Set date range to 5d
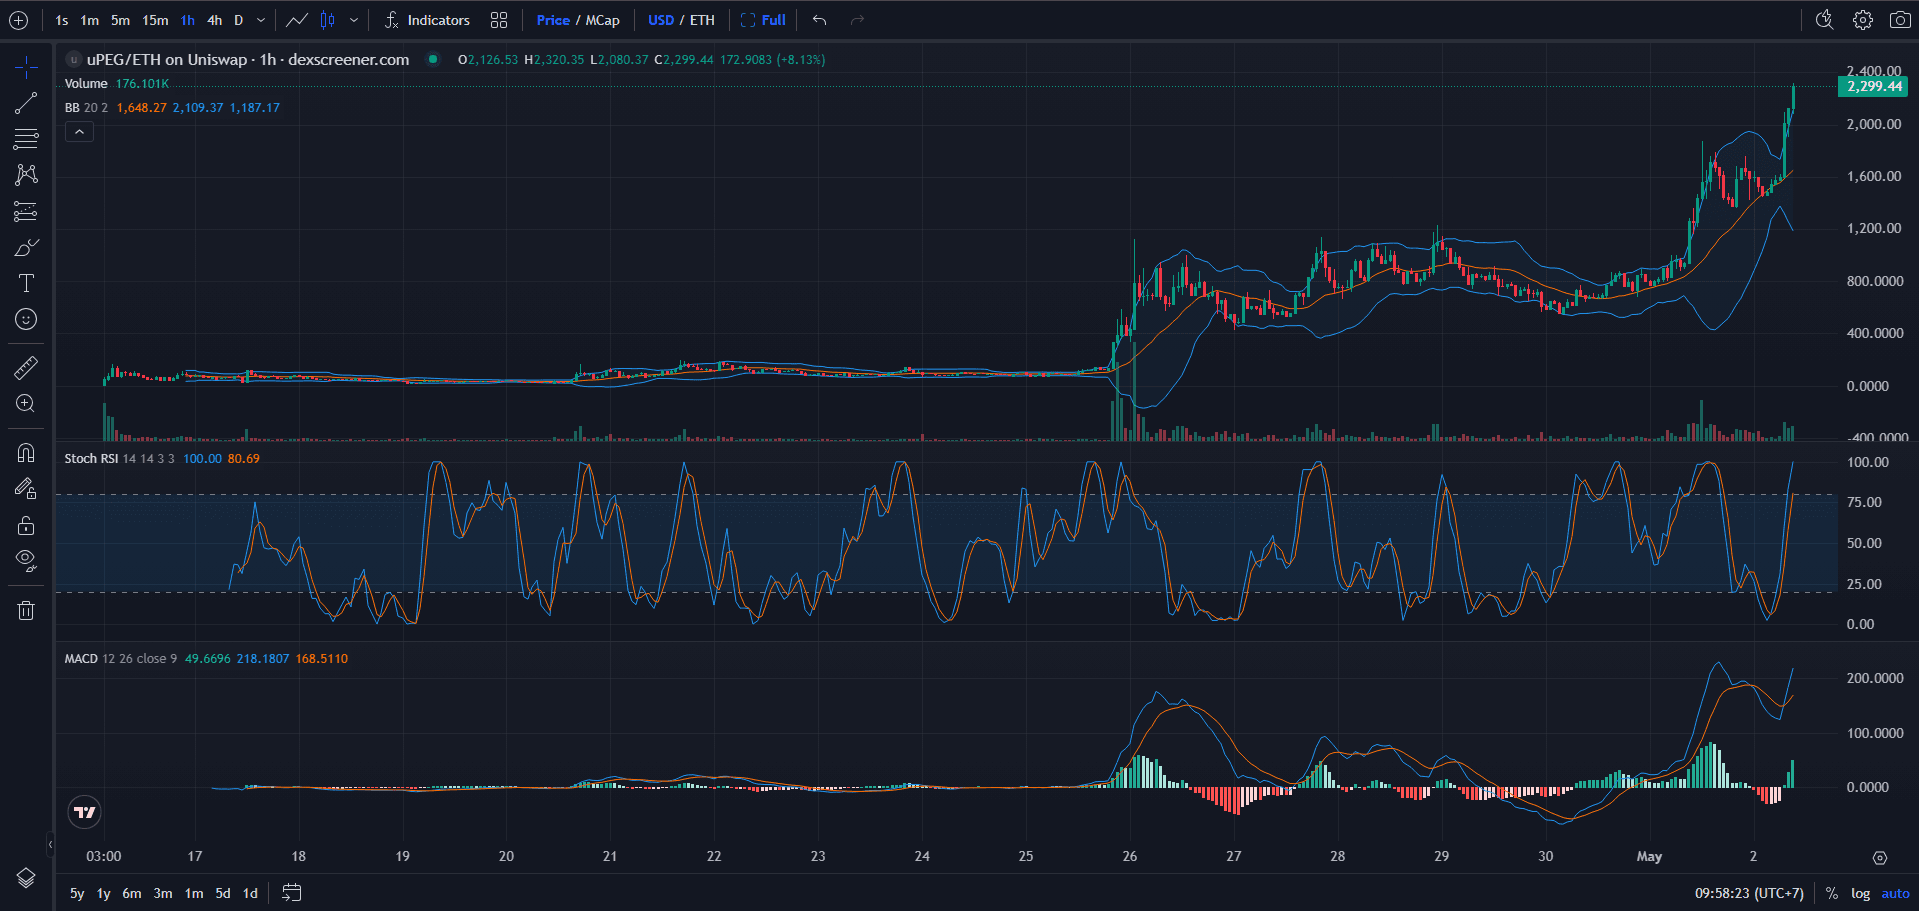The width and height of the screenshot is (1919, 911). [223, 893]
